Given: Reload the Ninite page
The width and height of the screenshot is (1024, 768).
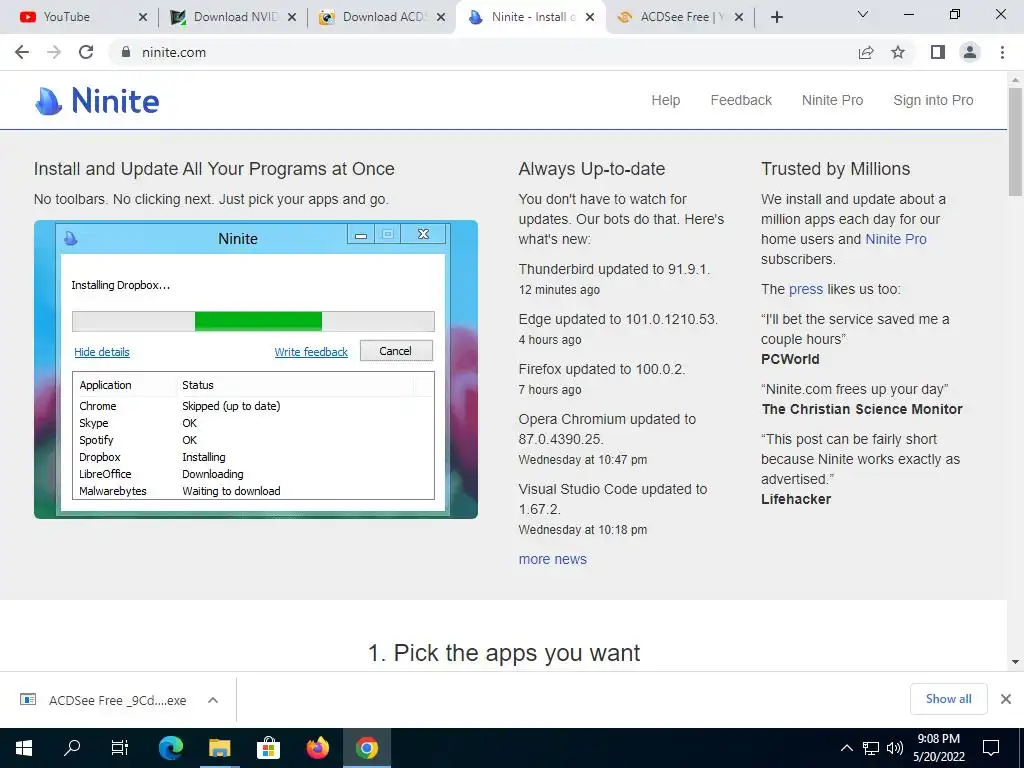Looking at the screenshot, I should pyautogui.click(x=86, y=52).
